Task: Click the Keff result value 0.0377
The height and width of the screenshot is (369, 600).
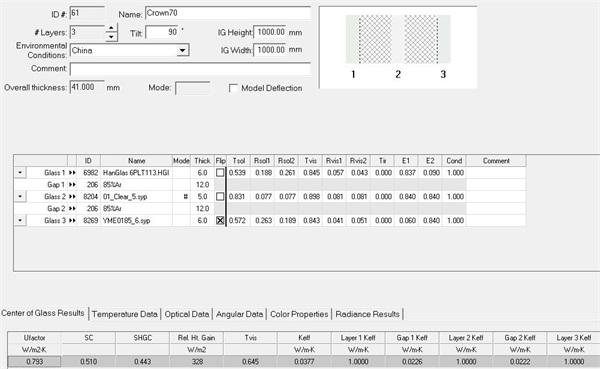Action: point(304,362)
